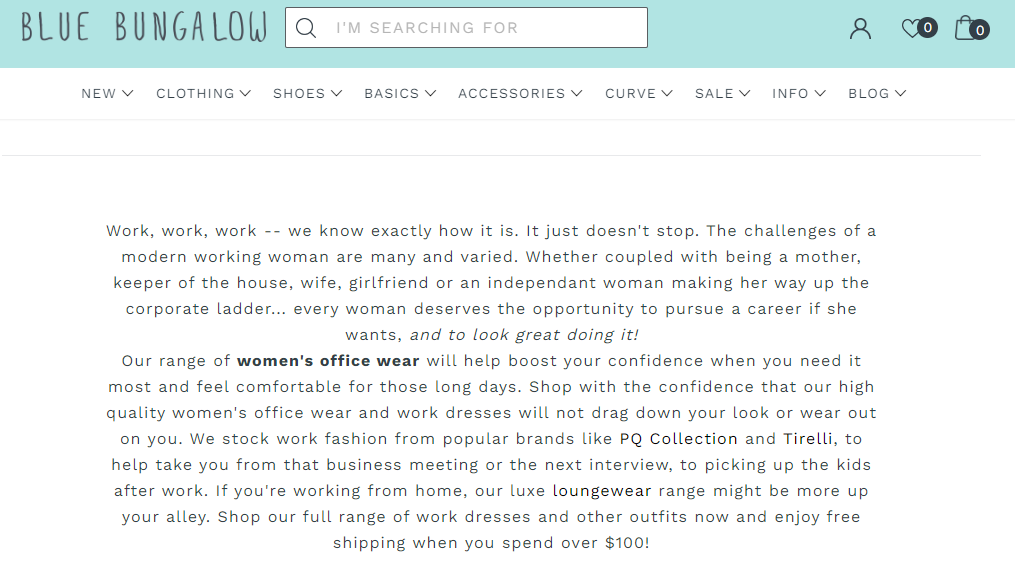Open the wishlist heart icon

click(x=912, y=28)
